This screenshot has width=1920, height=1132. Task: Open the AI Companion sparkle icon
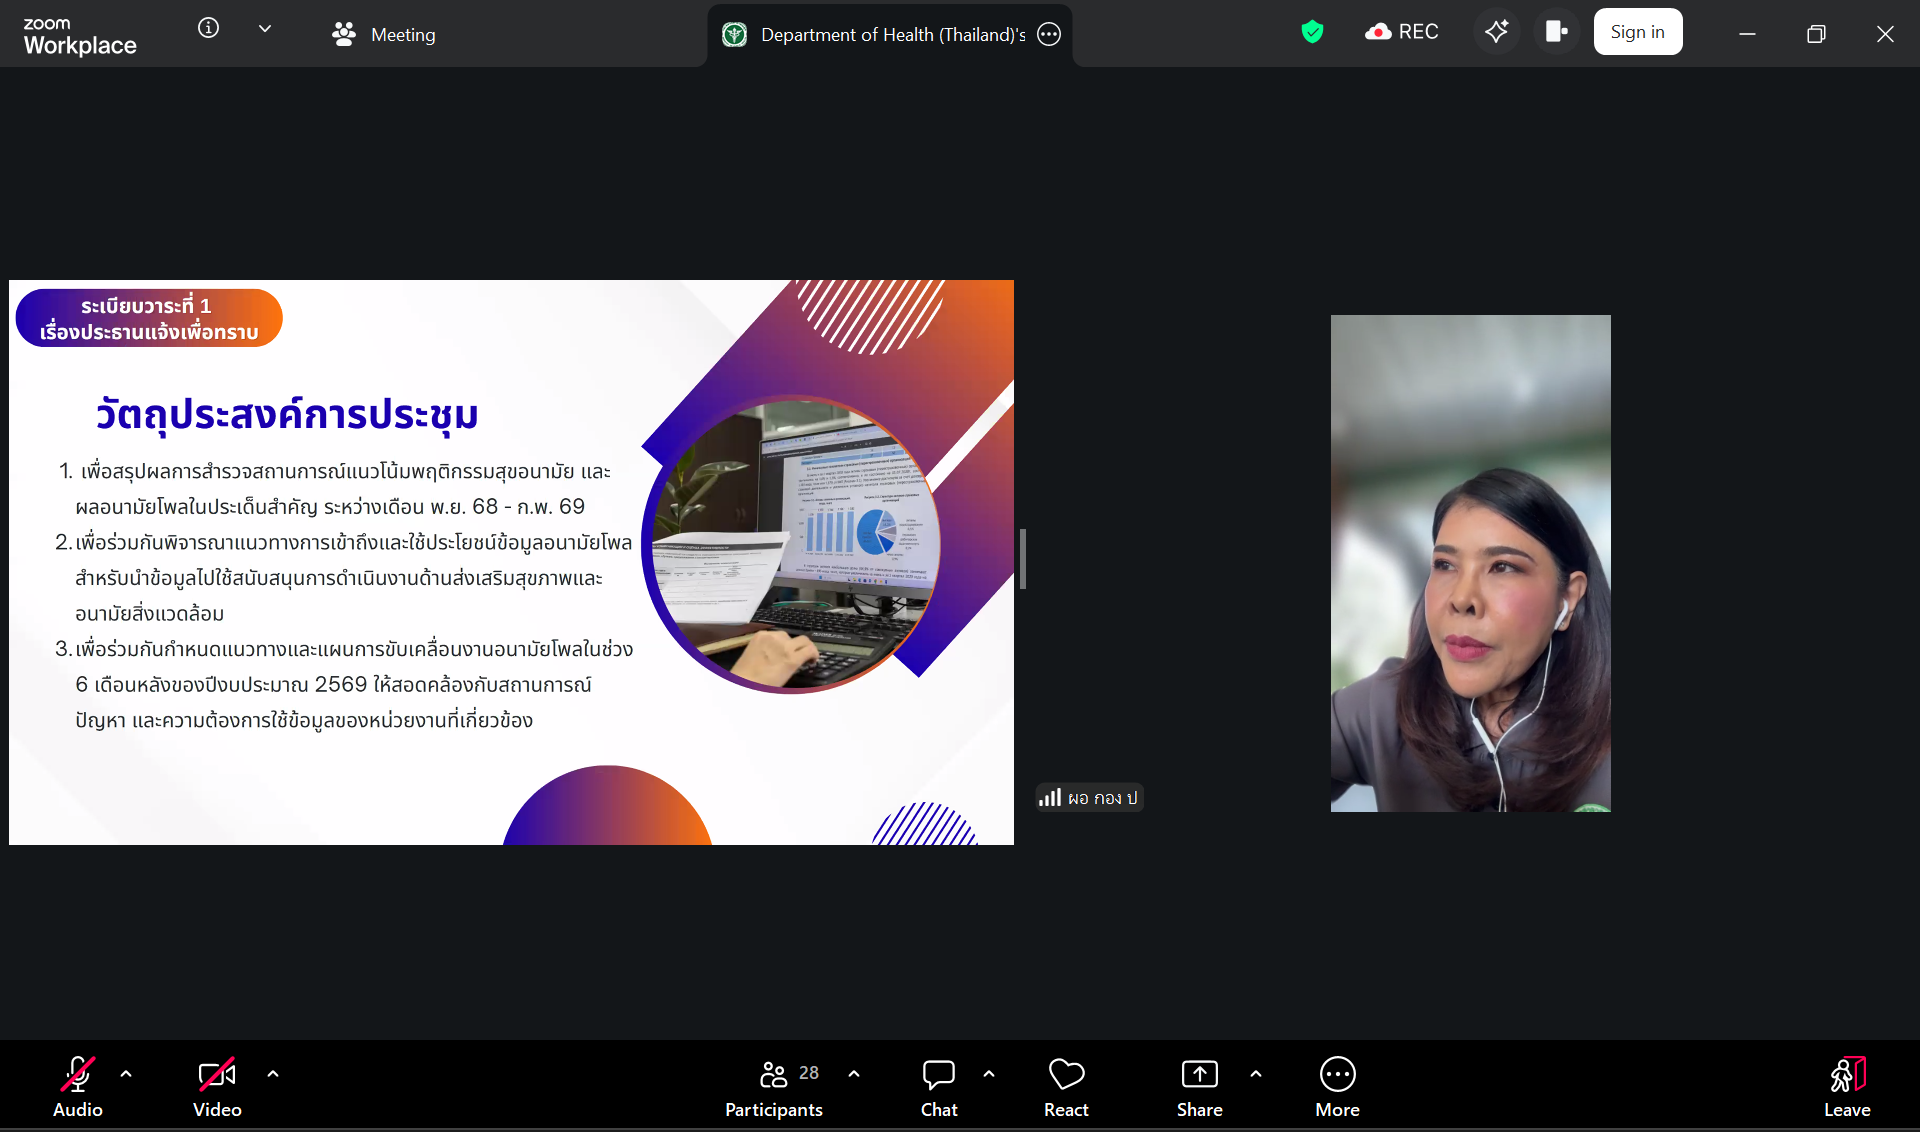click(x=1496, y=32)
